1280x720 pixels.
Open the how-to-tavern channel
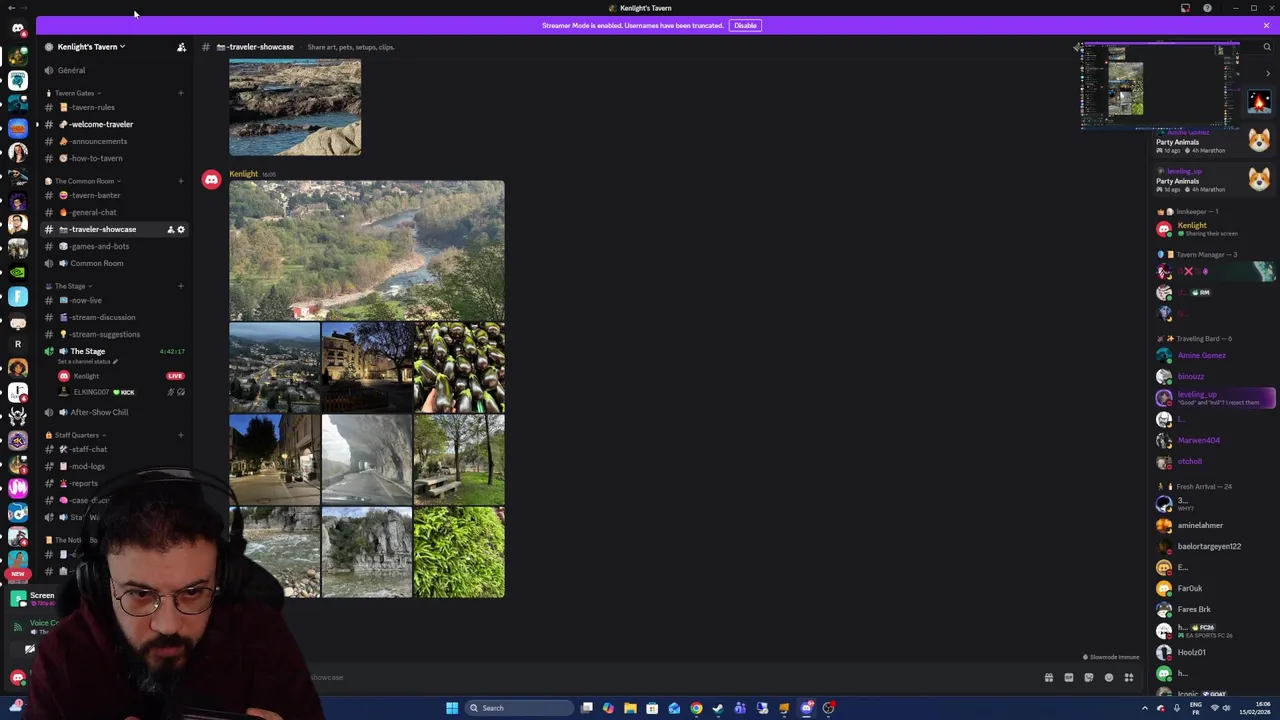click(115, 158)
